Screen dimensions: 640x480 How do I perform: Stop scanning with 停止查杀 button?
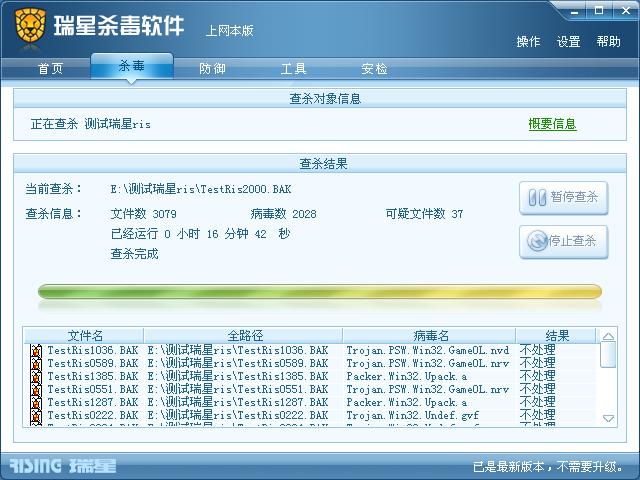[564, 242]
